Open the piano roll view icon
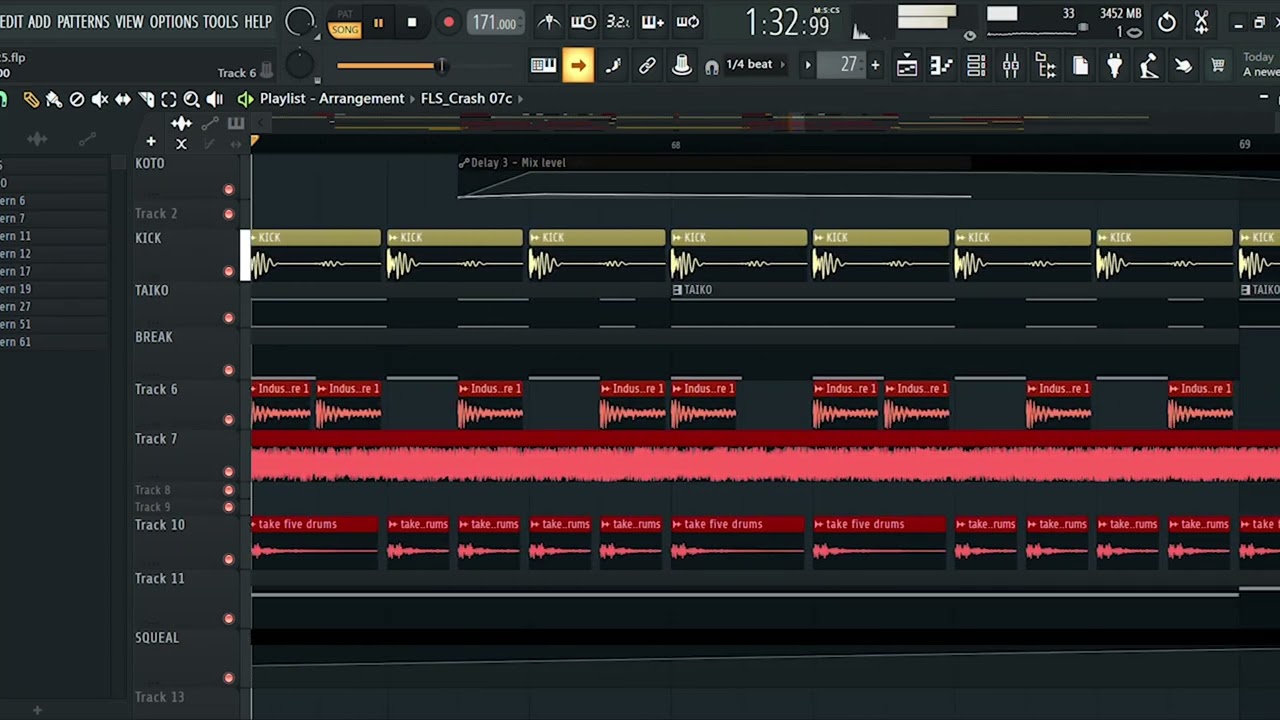The height and width of the screenshot is (720, 1280). pyautogui.click(x=941, y=66)
